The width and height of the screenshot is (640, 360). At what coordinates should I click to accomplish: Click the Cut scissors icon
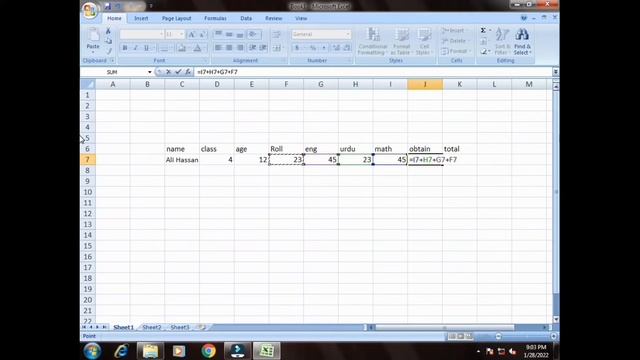coord(108,31)
